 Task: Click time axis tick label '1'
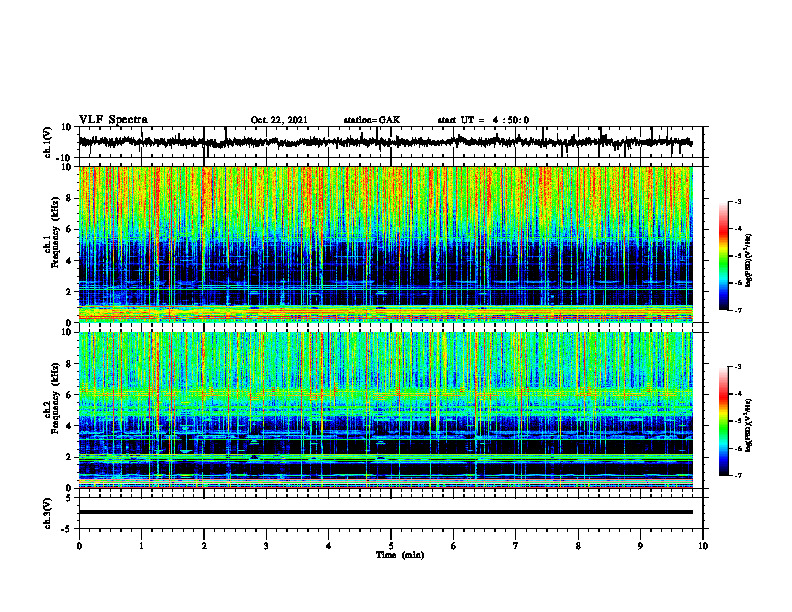point(141,546)
